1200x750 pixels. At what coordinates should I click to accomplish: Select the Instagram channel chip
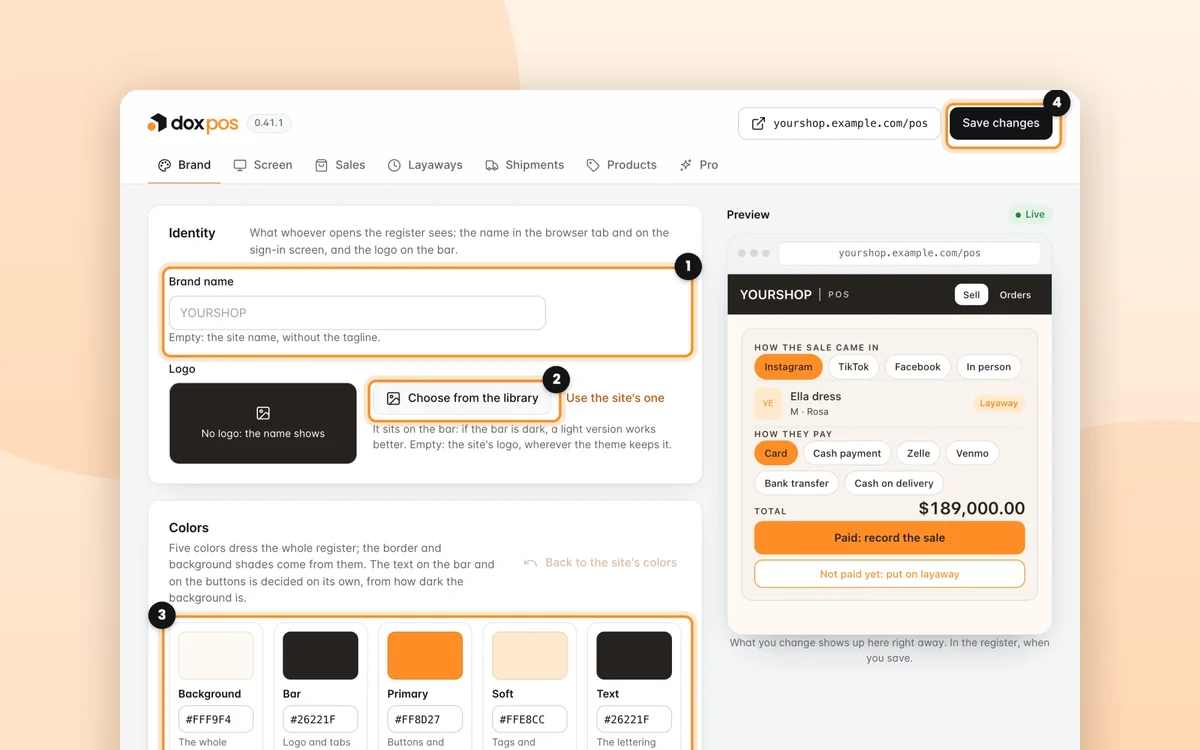[x=788, y=367]
